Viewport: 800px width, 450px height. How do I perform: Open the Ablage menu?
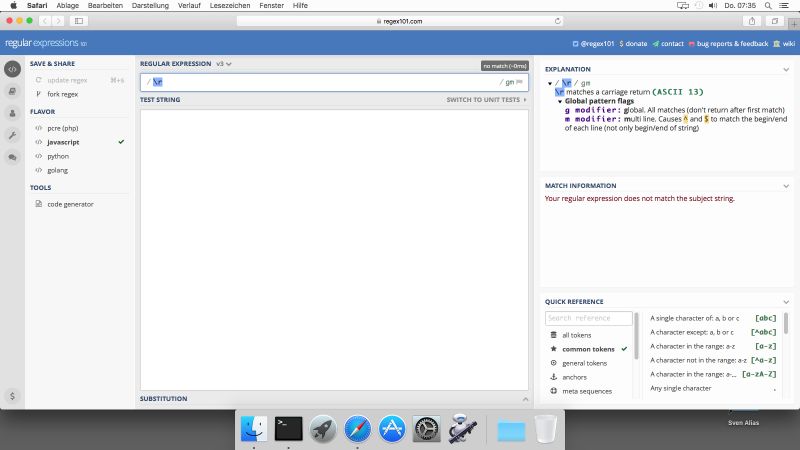click(67, 6)
